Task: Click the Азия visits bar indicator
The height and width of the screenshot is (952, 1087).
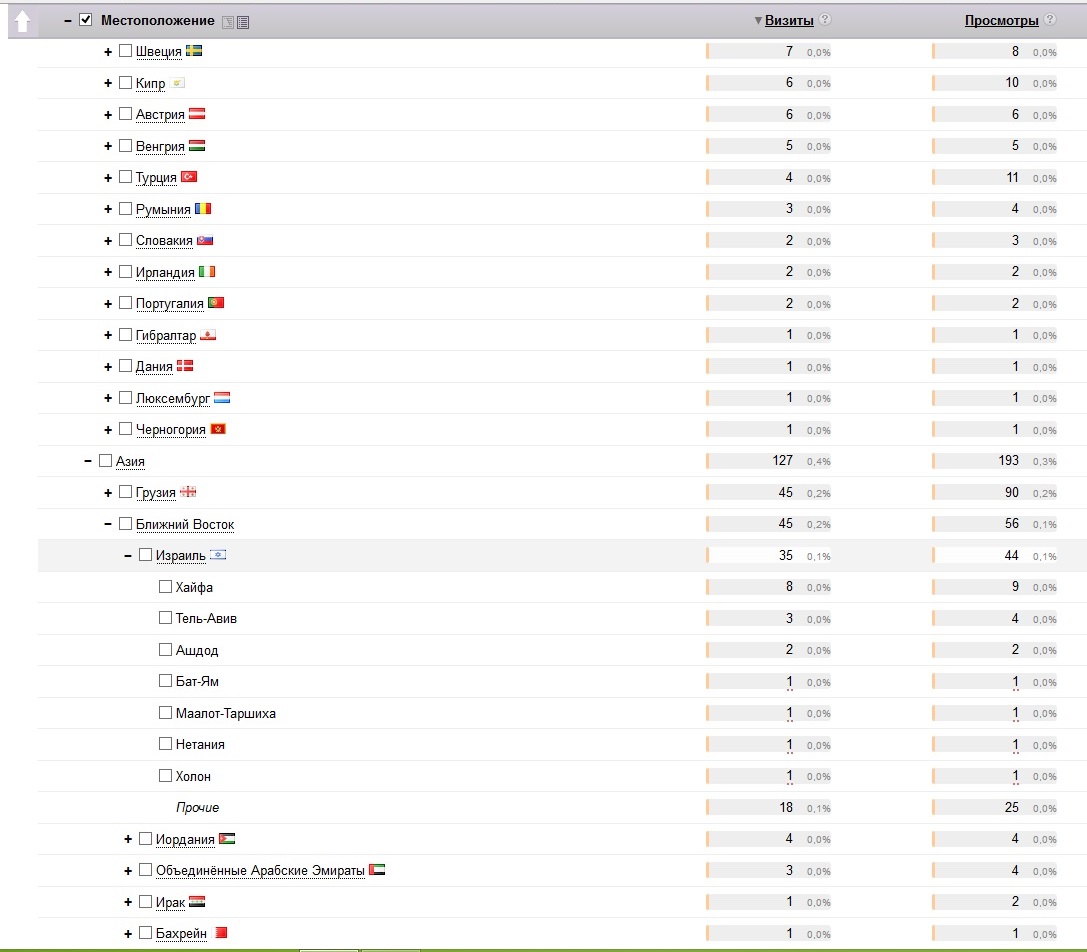Action: click(708, 461)
